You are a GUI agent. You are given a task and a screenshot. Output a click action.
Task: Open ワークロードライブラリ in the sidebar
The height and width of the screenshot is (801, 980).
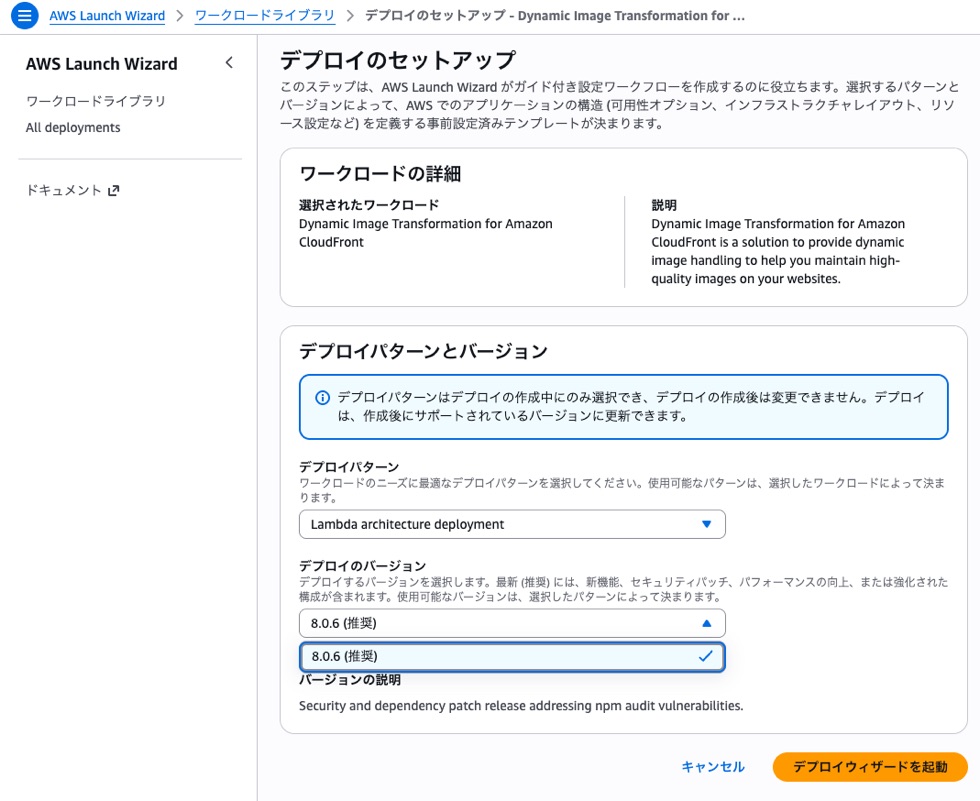pos(96,101)
